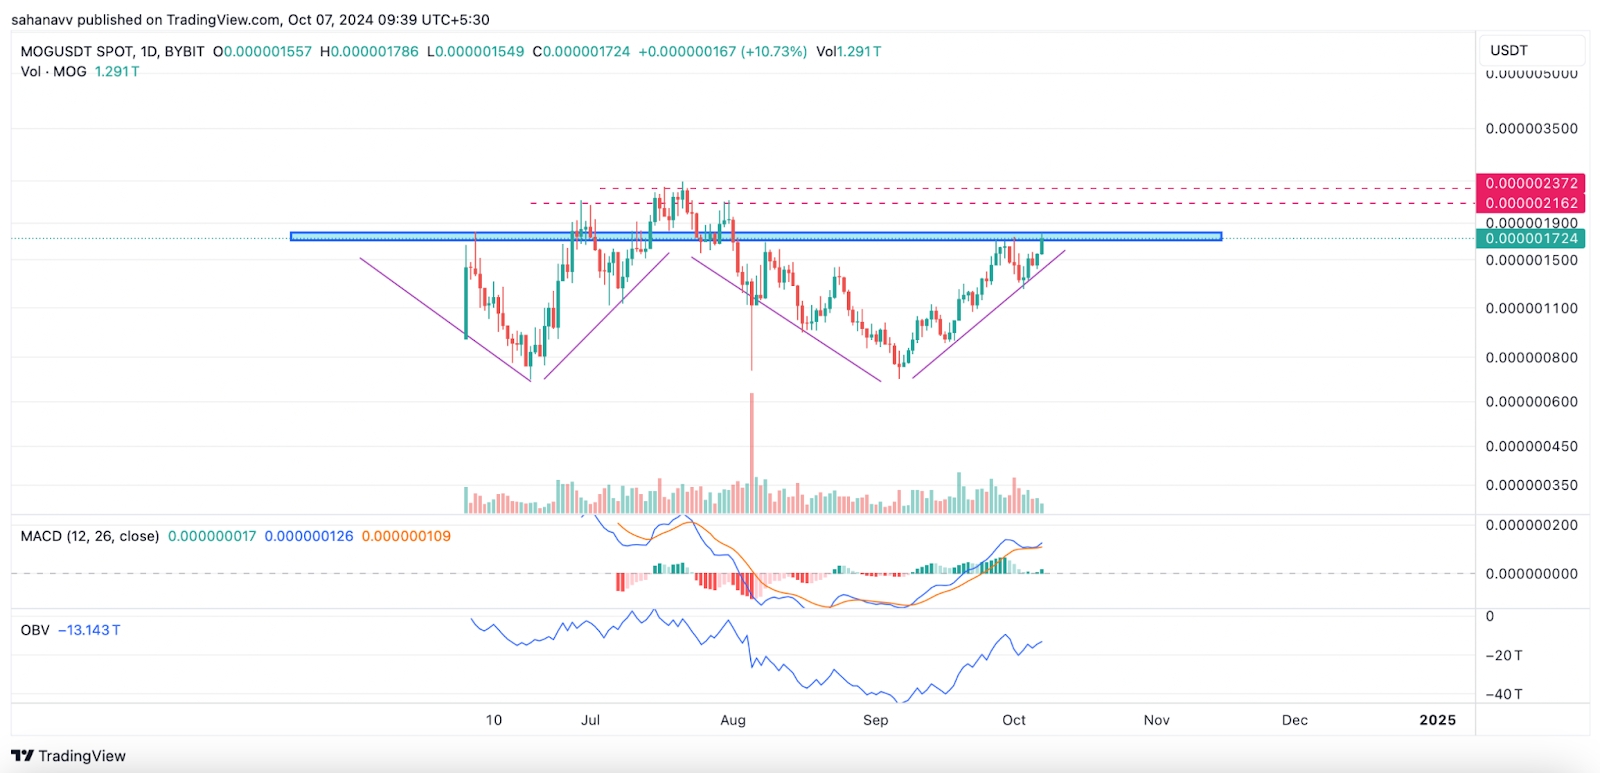Viewport: 1600px width, 773px height.
Task: Click the 0.000003500 price scale label
Action: point(1531,128)
